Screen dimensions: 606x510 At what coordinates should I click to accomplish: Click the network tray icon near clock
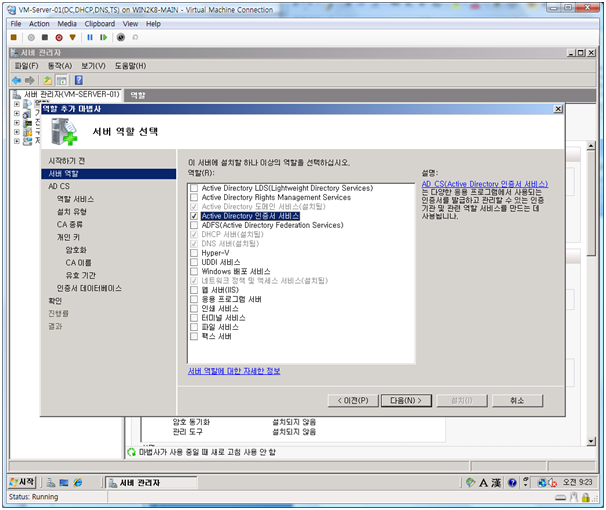542,483
